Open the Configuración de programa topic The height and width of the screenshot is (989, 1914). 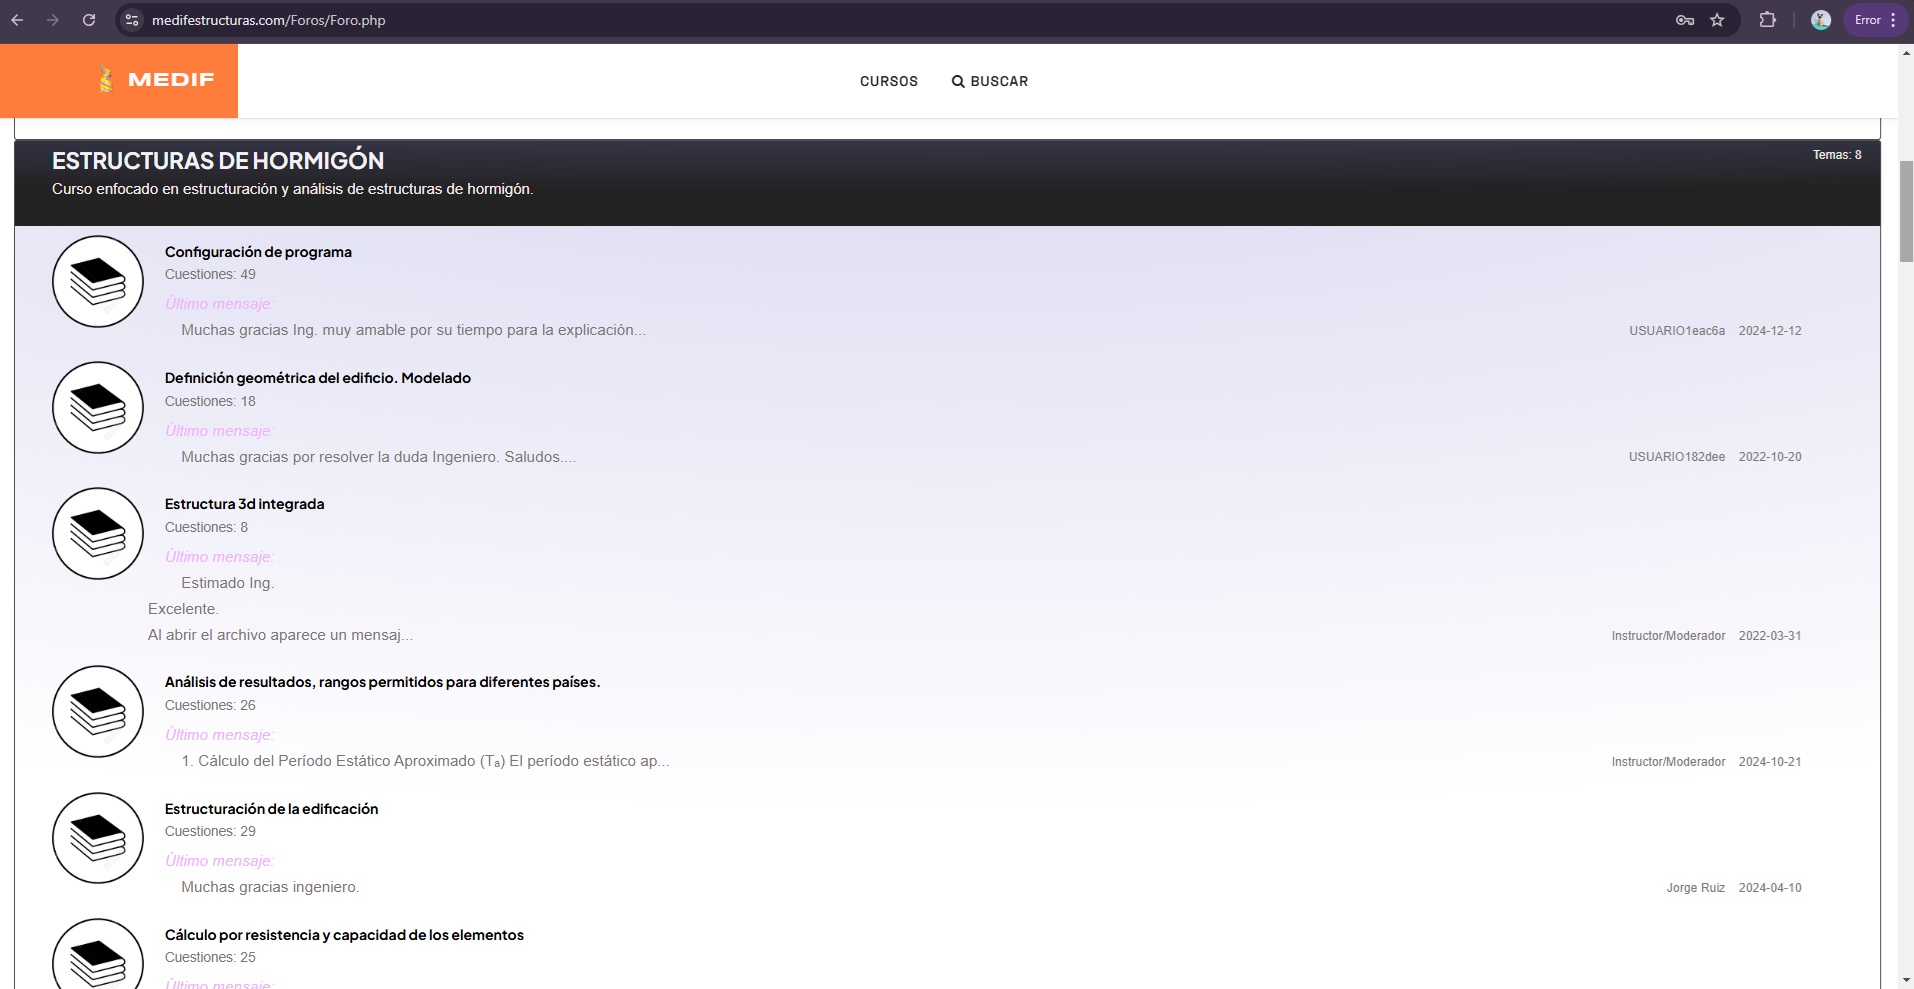[258, 252]
